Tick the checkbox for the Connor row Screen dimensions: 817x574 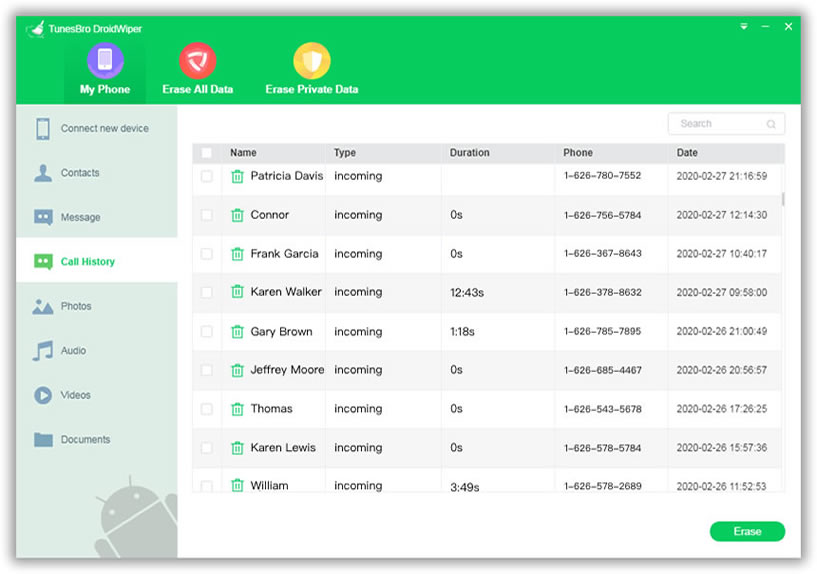[x=207, y=215]
